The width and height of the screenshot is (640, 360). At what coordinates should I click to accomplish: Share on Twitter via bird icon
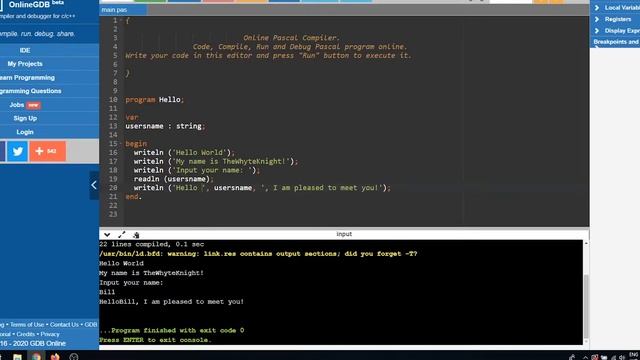click(18, 151)
